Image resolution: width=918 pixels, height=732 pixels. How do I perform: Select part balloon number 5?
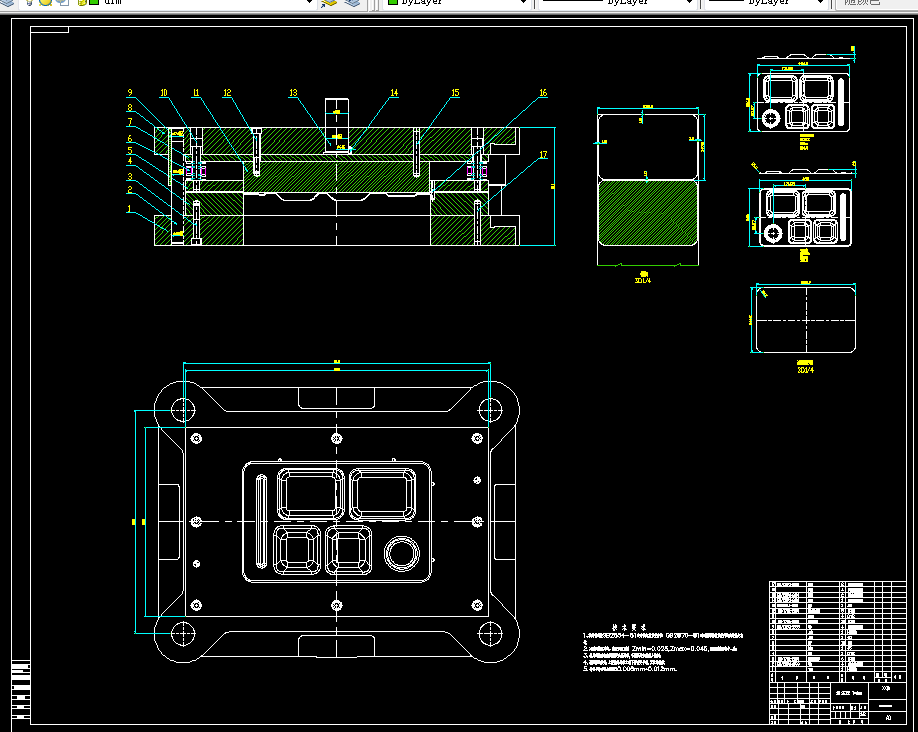tap(129, 150)
